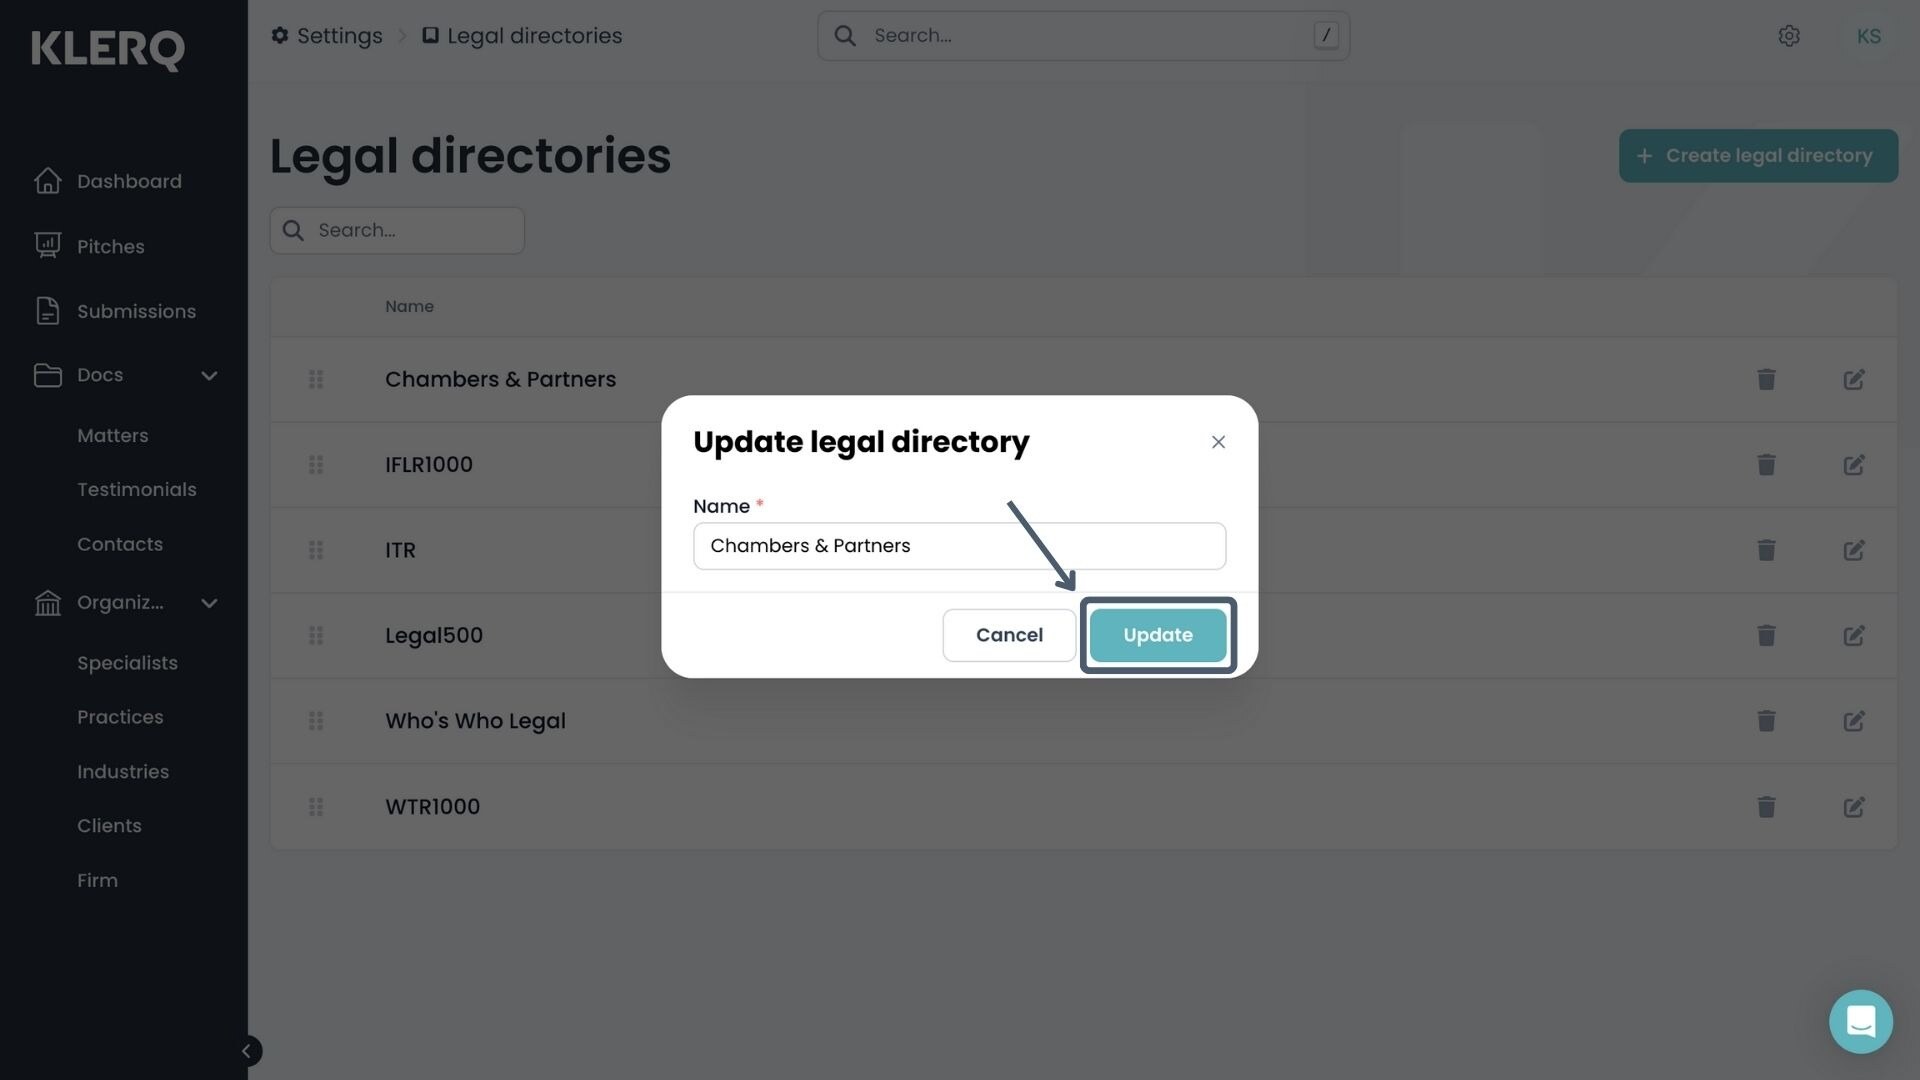Select the IFLR1000 row name
The image size is (1920, 1080).
point(429,465)
